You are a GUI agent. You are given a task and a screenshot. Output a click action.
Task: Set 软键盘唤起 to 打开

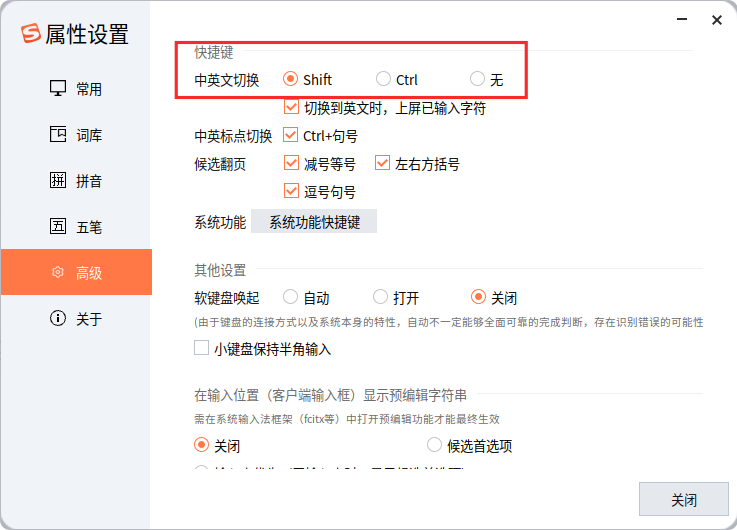(380, 297)
